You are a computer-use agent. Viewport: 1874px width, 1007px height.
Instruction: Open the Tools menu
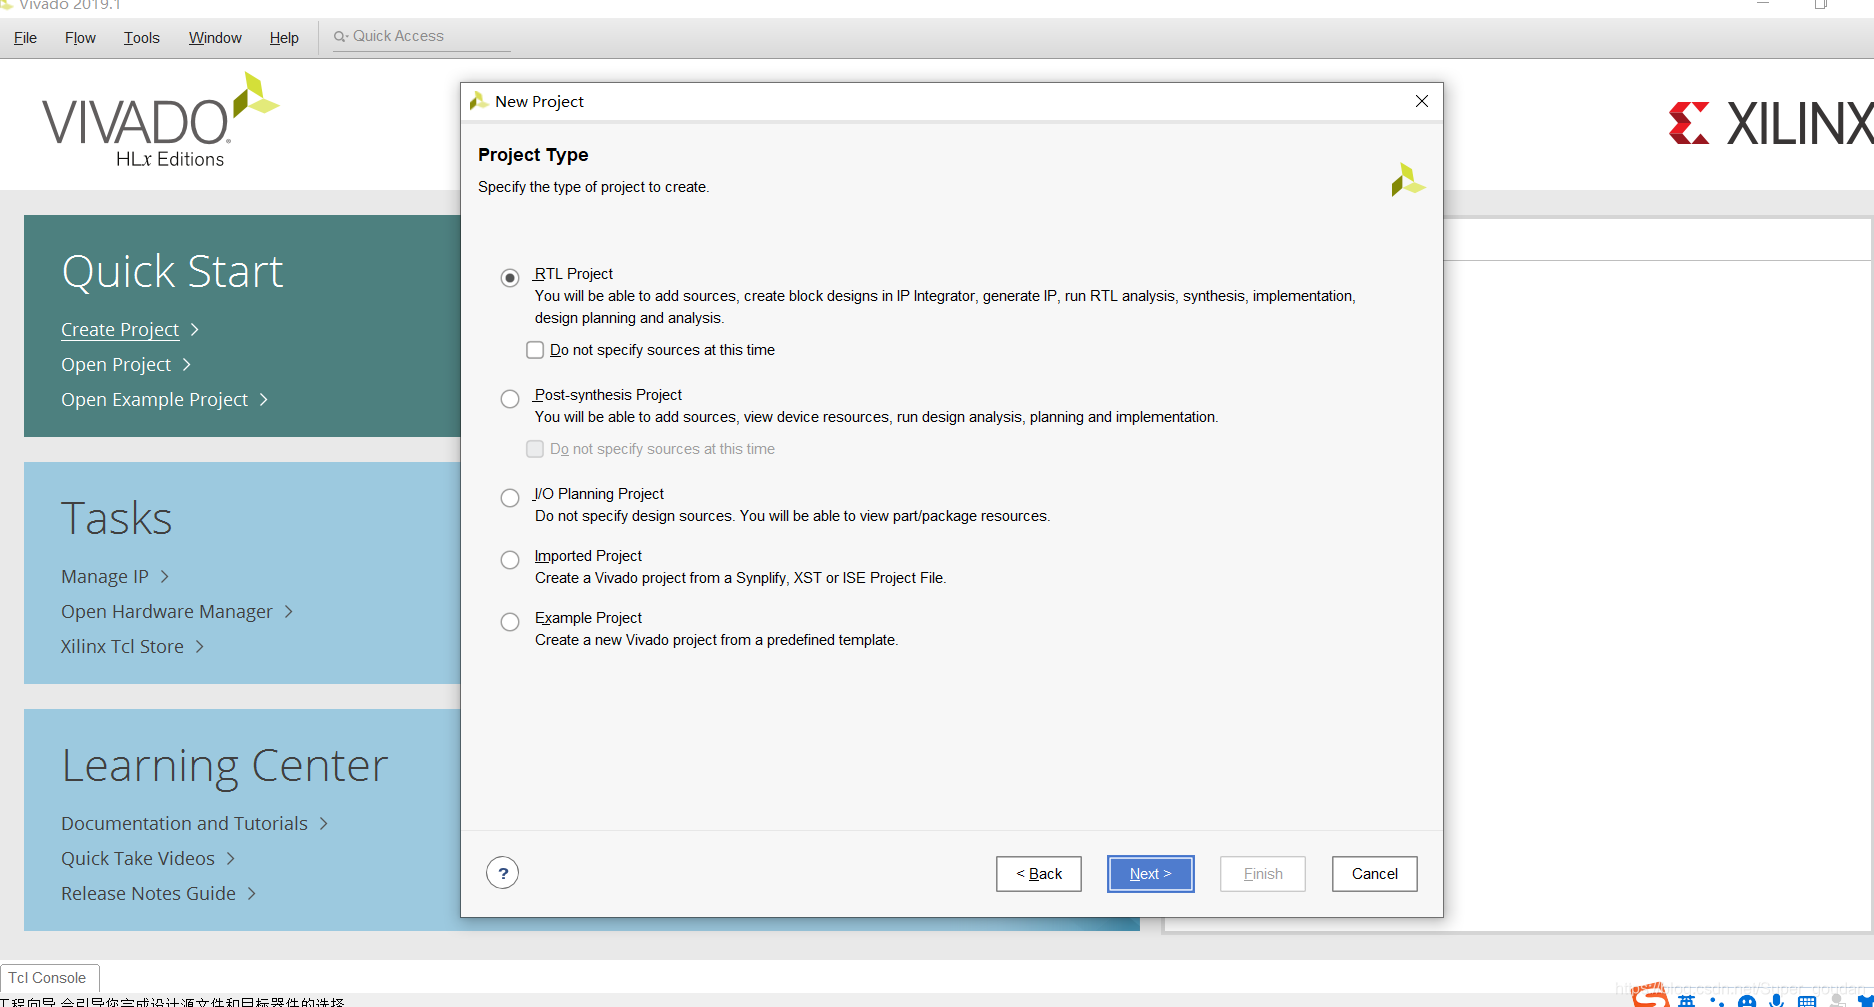pos(141,38)
